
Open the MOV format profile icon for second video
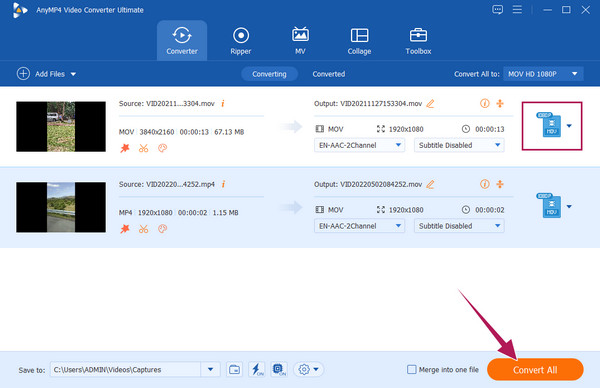point(548,205)
